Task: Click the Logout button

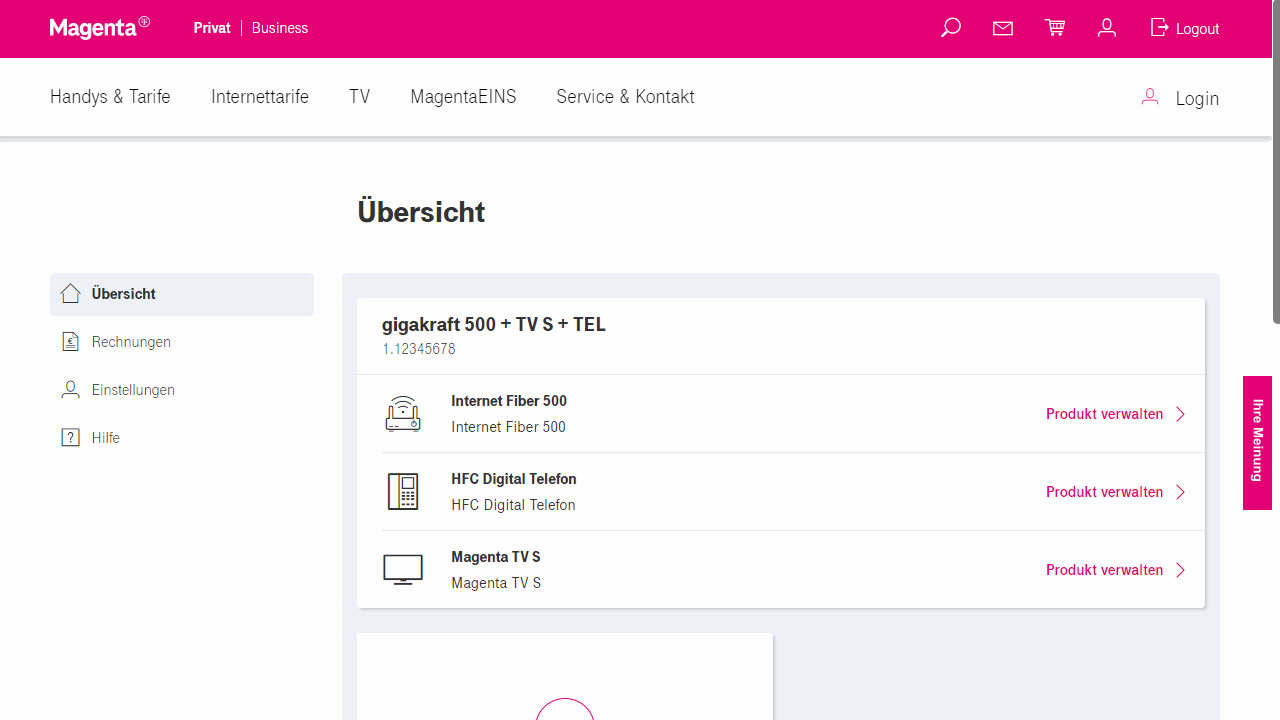Action: coord(1184,28)
